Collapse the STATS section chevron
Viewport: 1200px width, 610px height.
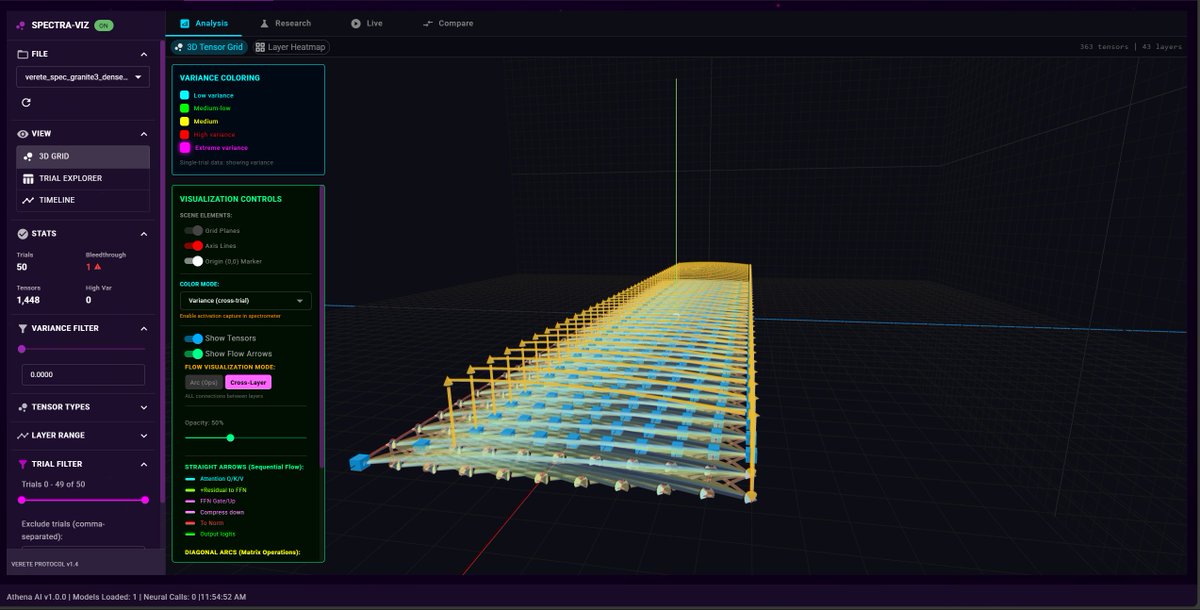click(x=143, y=234)
